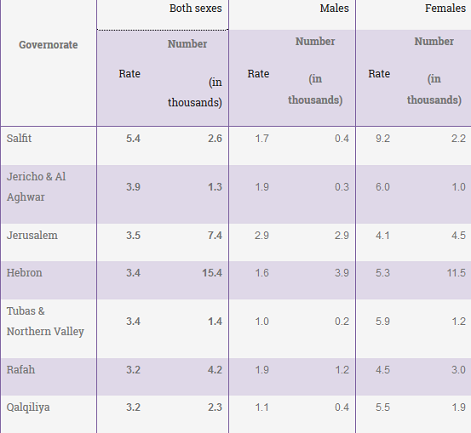Click the Governorate column header

[48, 45]
